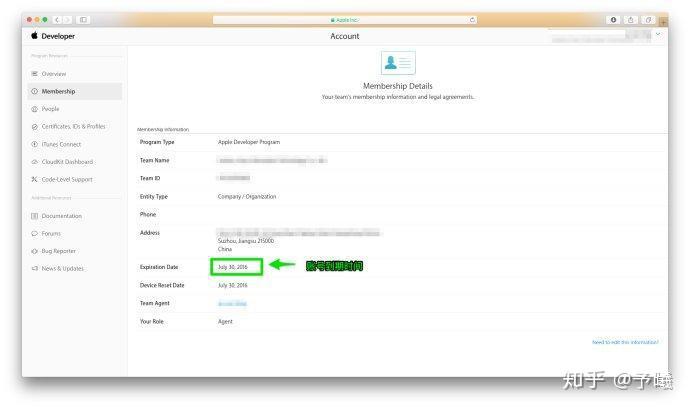This screenshot has width=690, height=408.
Task: Select the People icon in sidebar
Action: 35,109
